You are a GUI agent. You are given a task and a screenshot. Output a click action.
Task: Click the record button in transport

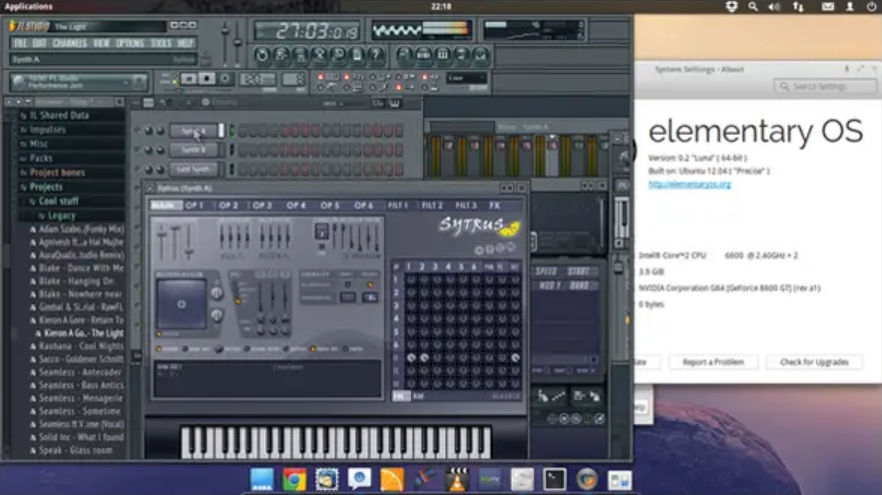click(x=225, y=79)
